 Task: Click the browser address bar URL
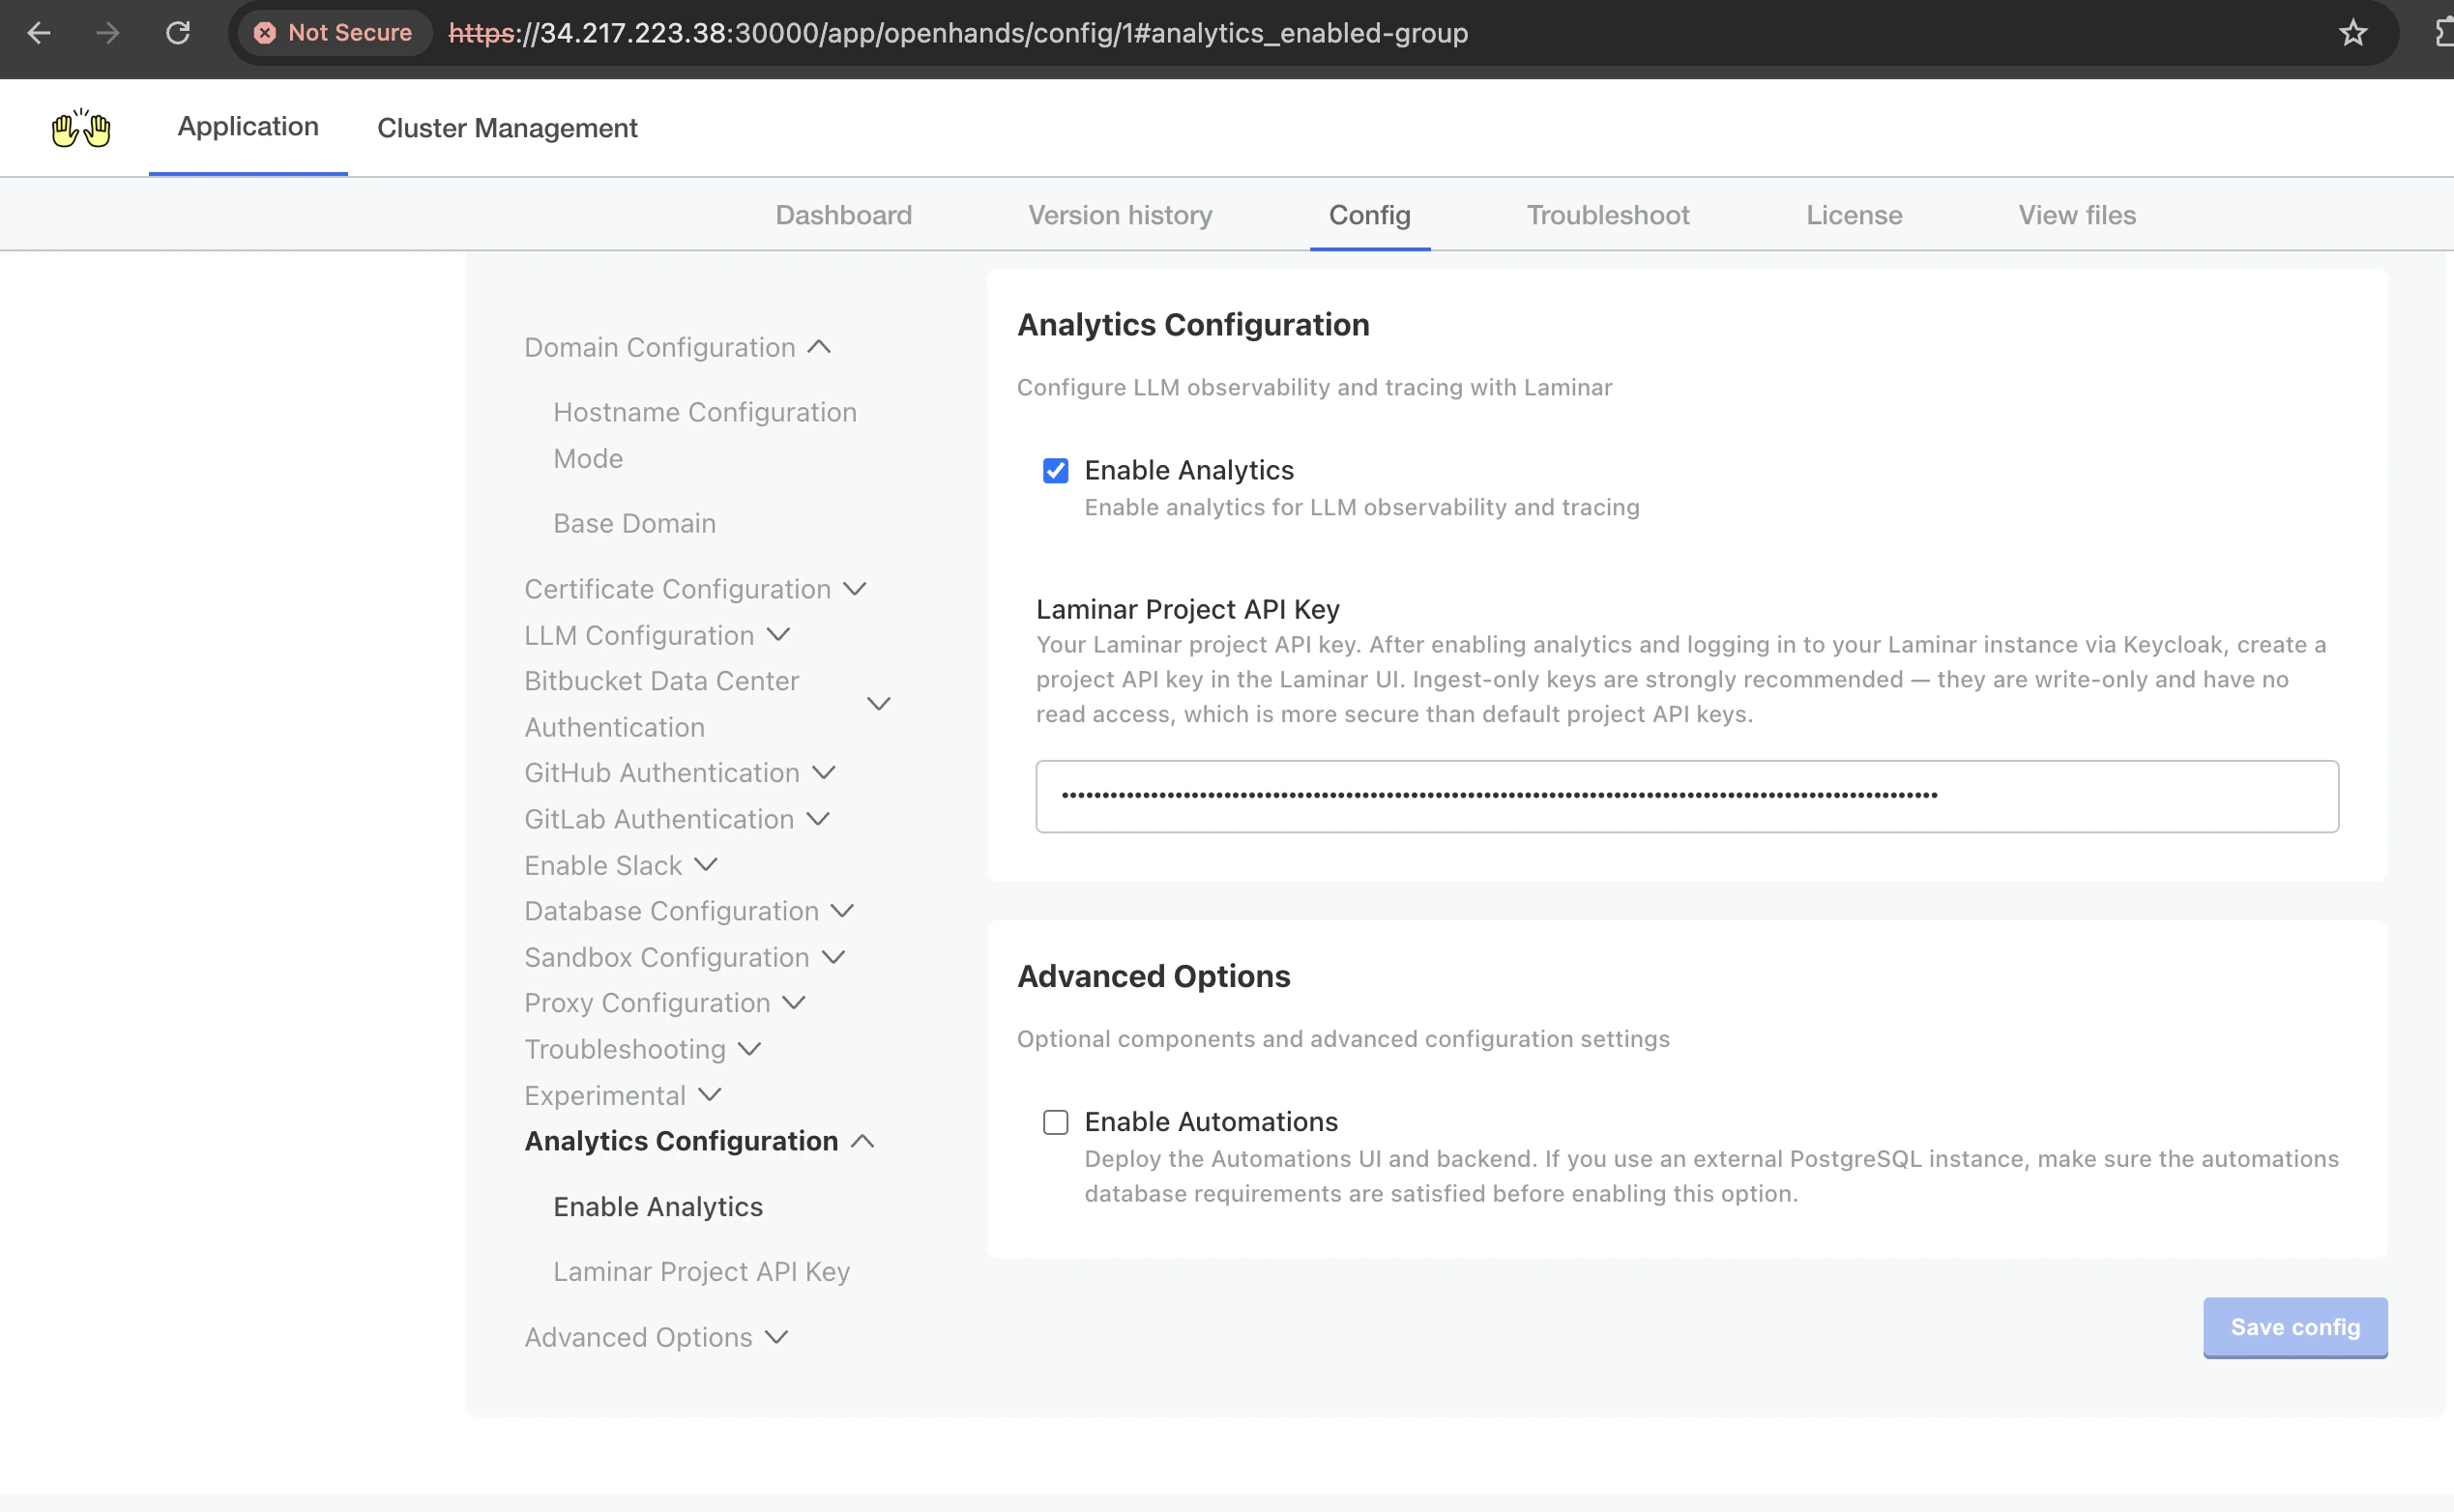(x=958, y=33)
